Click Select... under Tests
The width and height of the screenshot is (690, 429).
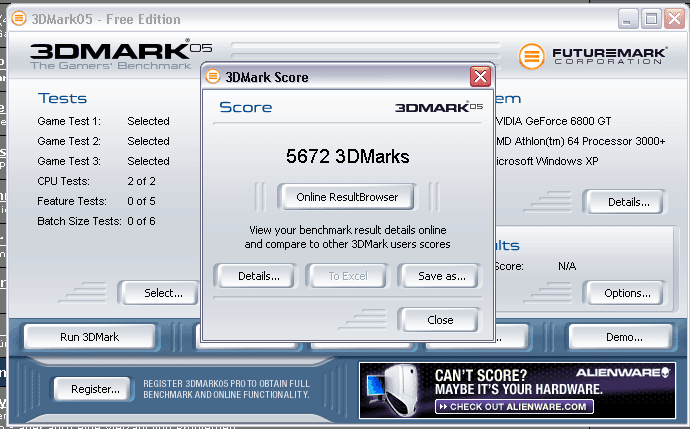[161, 293]
